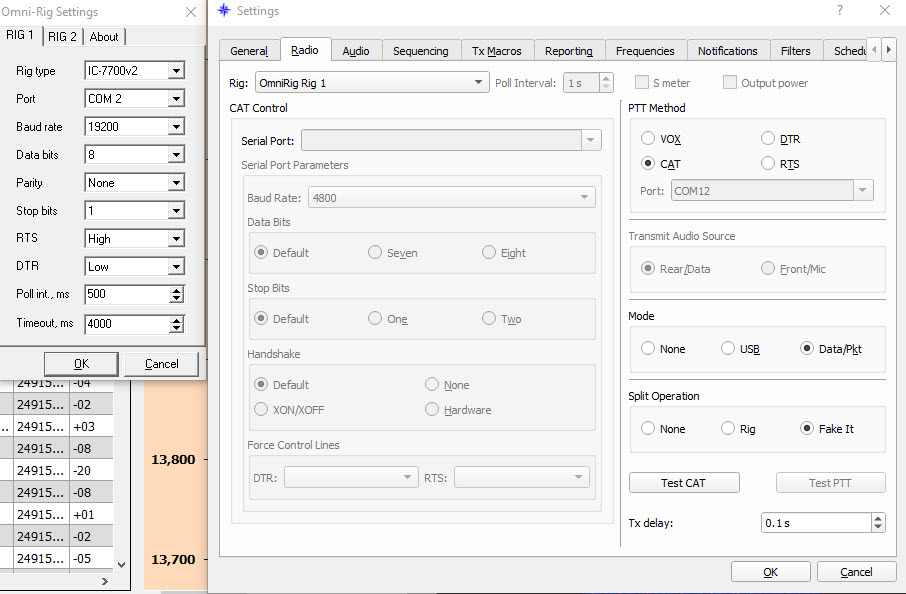
Task: Open the Frequencies tab
Action: coord(645,51)
